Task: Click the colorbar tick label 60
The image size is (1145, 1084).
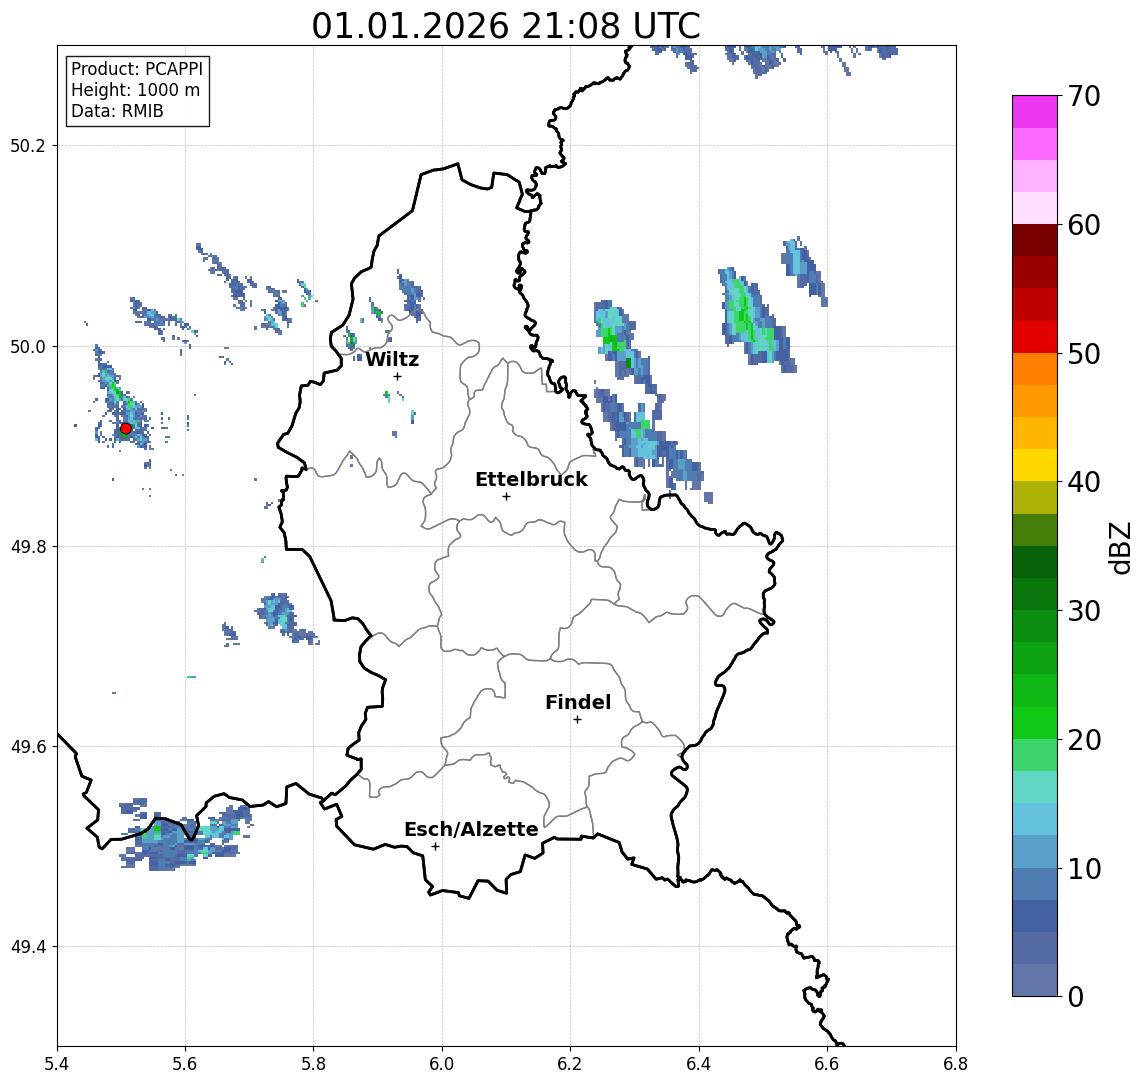Action: (1084, 225)
